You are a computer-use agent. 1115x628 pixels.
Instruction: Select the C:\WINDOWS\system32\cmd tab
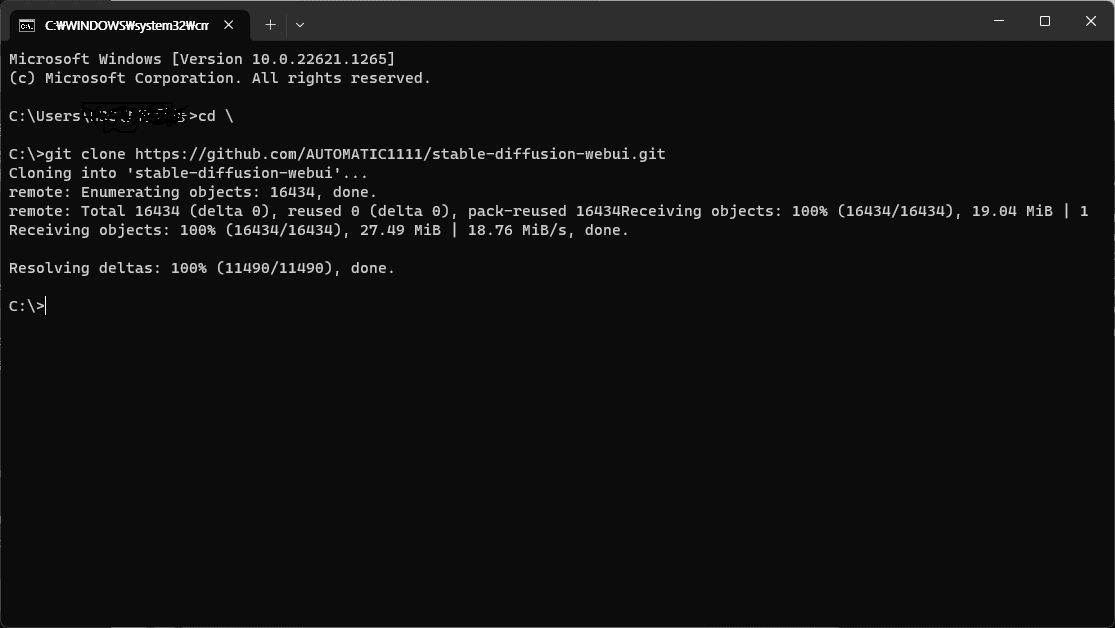click(129, 26)
